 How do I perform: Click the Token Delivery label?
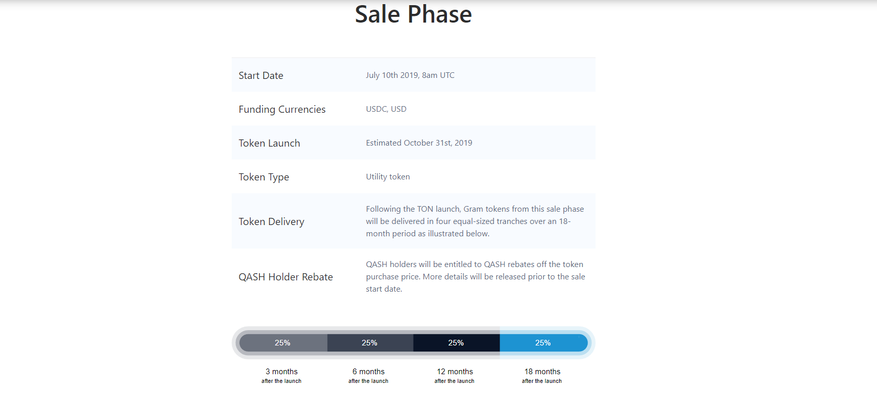(x=271, y=222)
